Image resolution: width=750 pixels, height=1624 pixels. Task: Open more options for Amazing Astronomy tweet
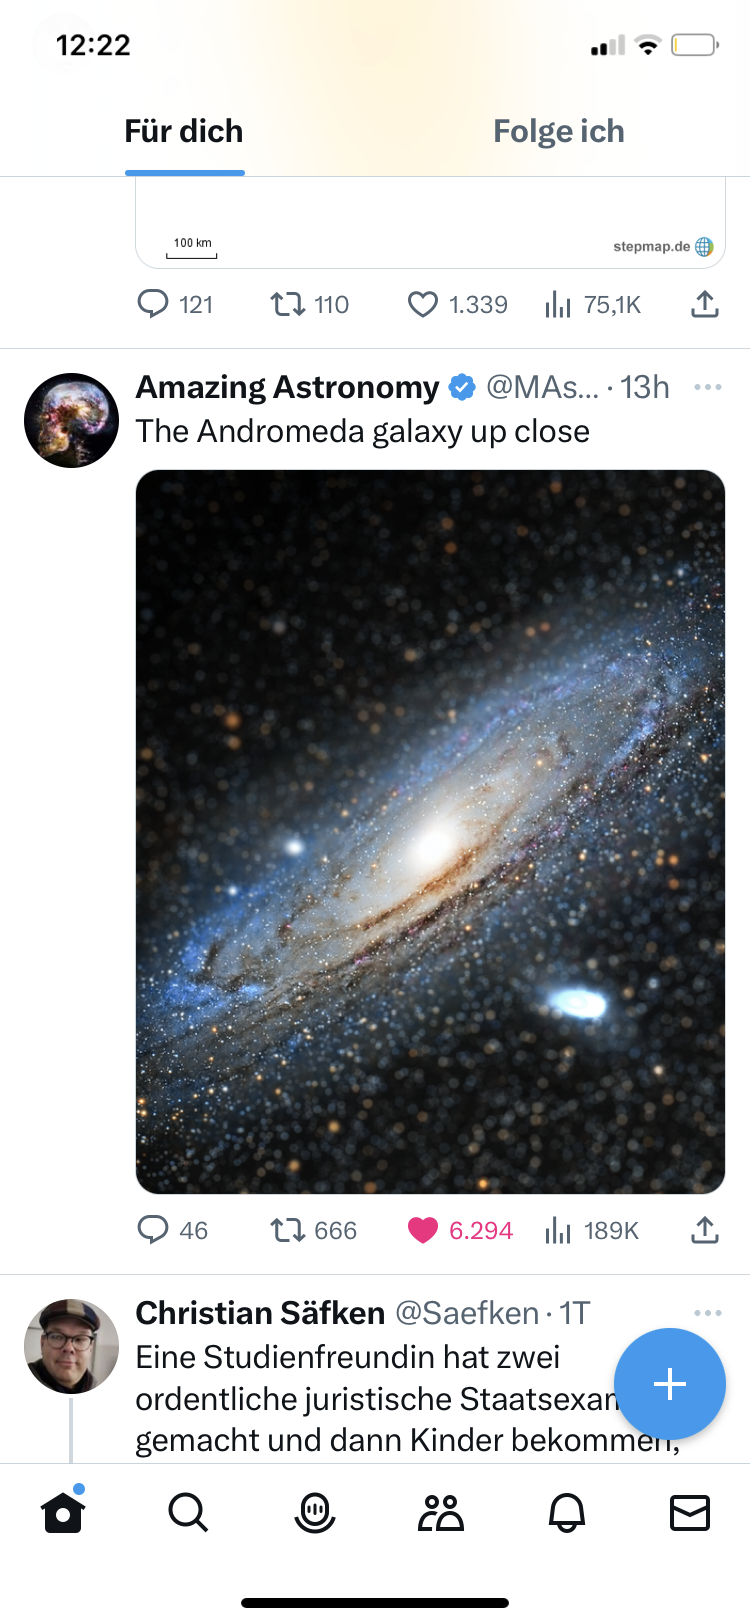point(707,387)
